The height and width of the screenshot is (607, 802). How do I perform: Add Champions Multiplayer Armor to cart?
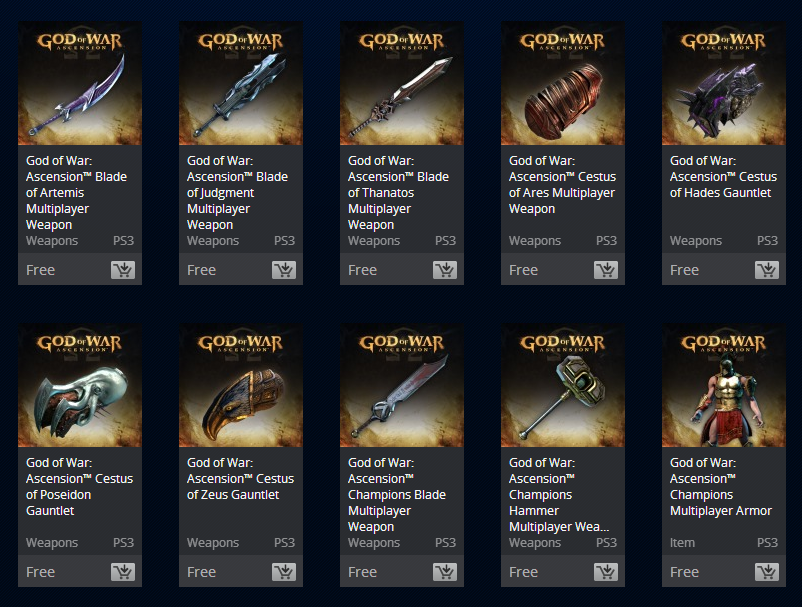pos(767,572)
